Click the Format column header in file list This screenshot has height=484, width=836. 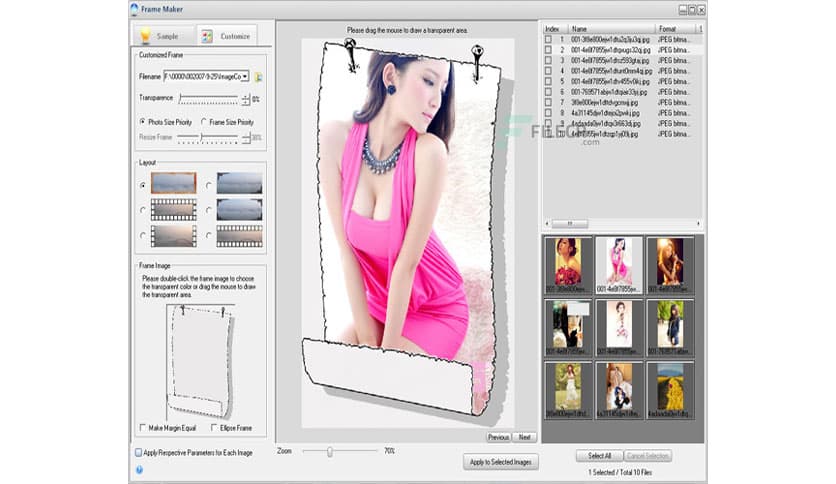668,29
